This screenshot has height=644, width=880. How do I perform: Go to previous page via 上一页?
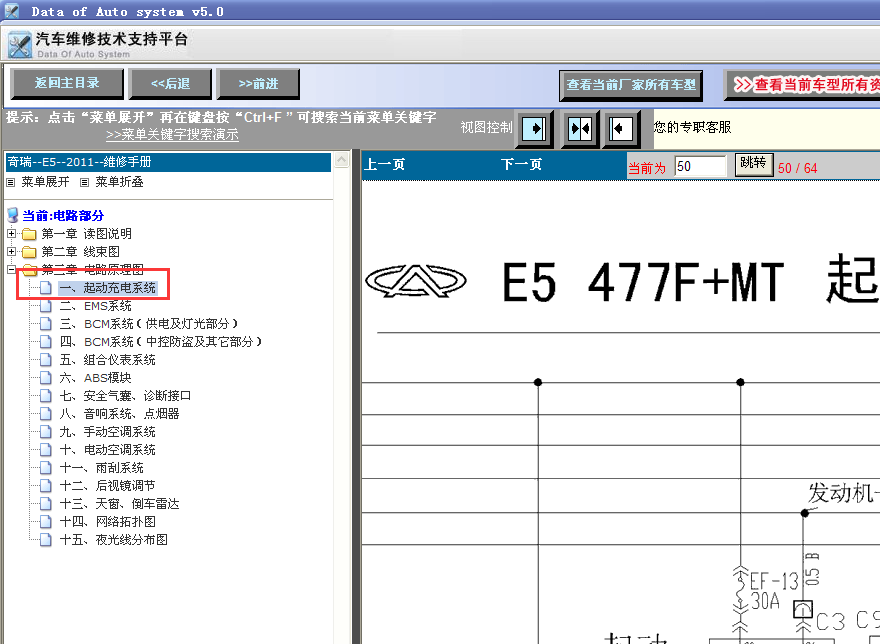point(384,165)
